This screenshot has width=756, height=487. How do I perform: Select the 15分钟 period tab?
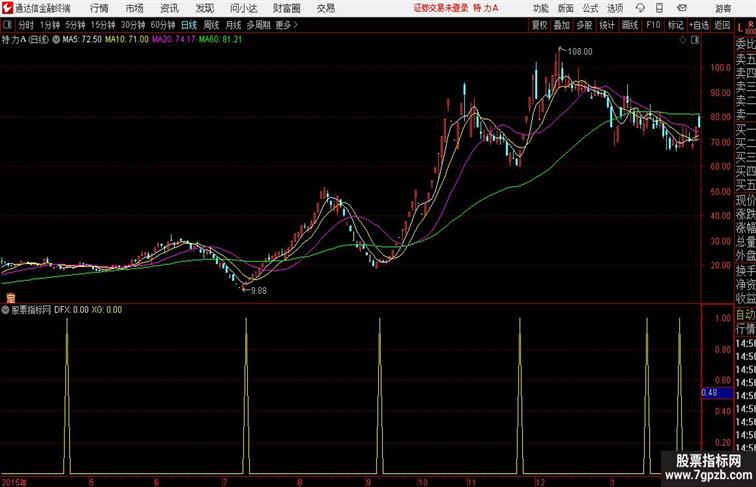coord(103,25)
